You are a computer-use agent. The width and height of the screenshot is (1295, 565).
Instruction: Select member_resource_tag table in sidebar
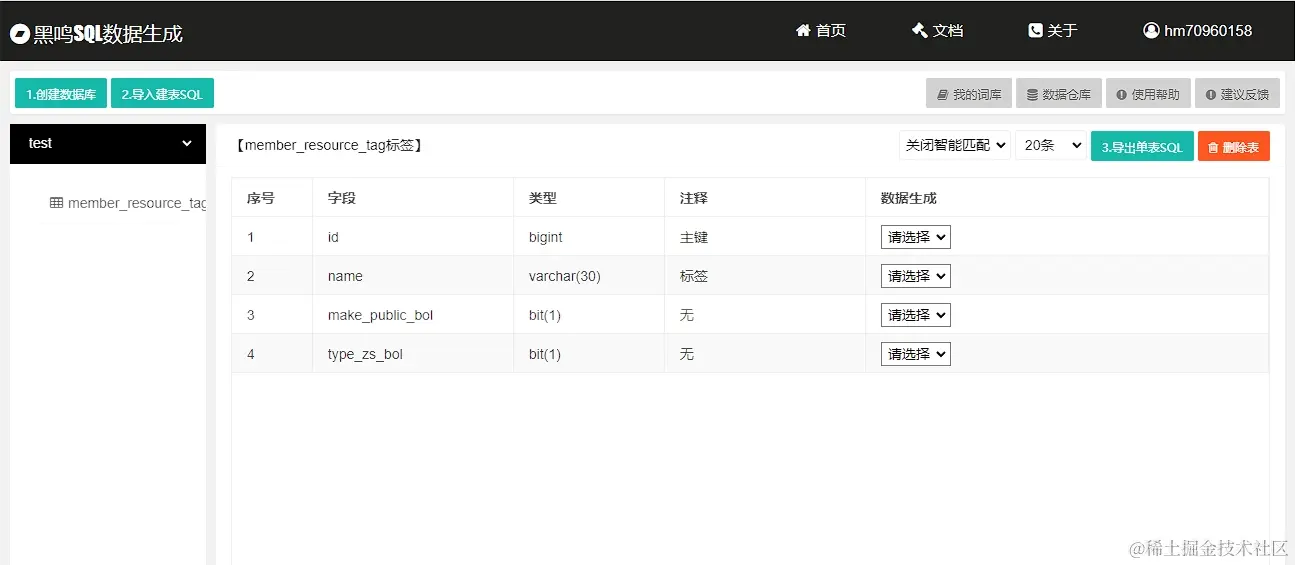(128, 203)
